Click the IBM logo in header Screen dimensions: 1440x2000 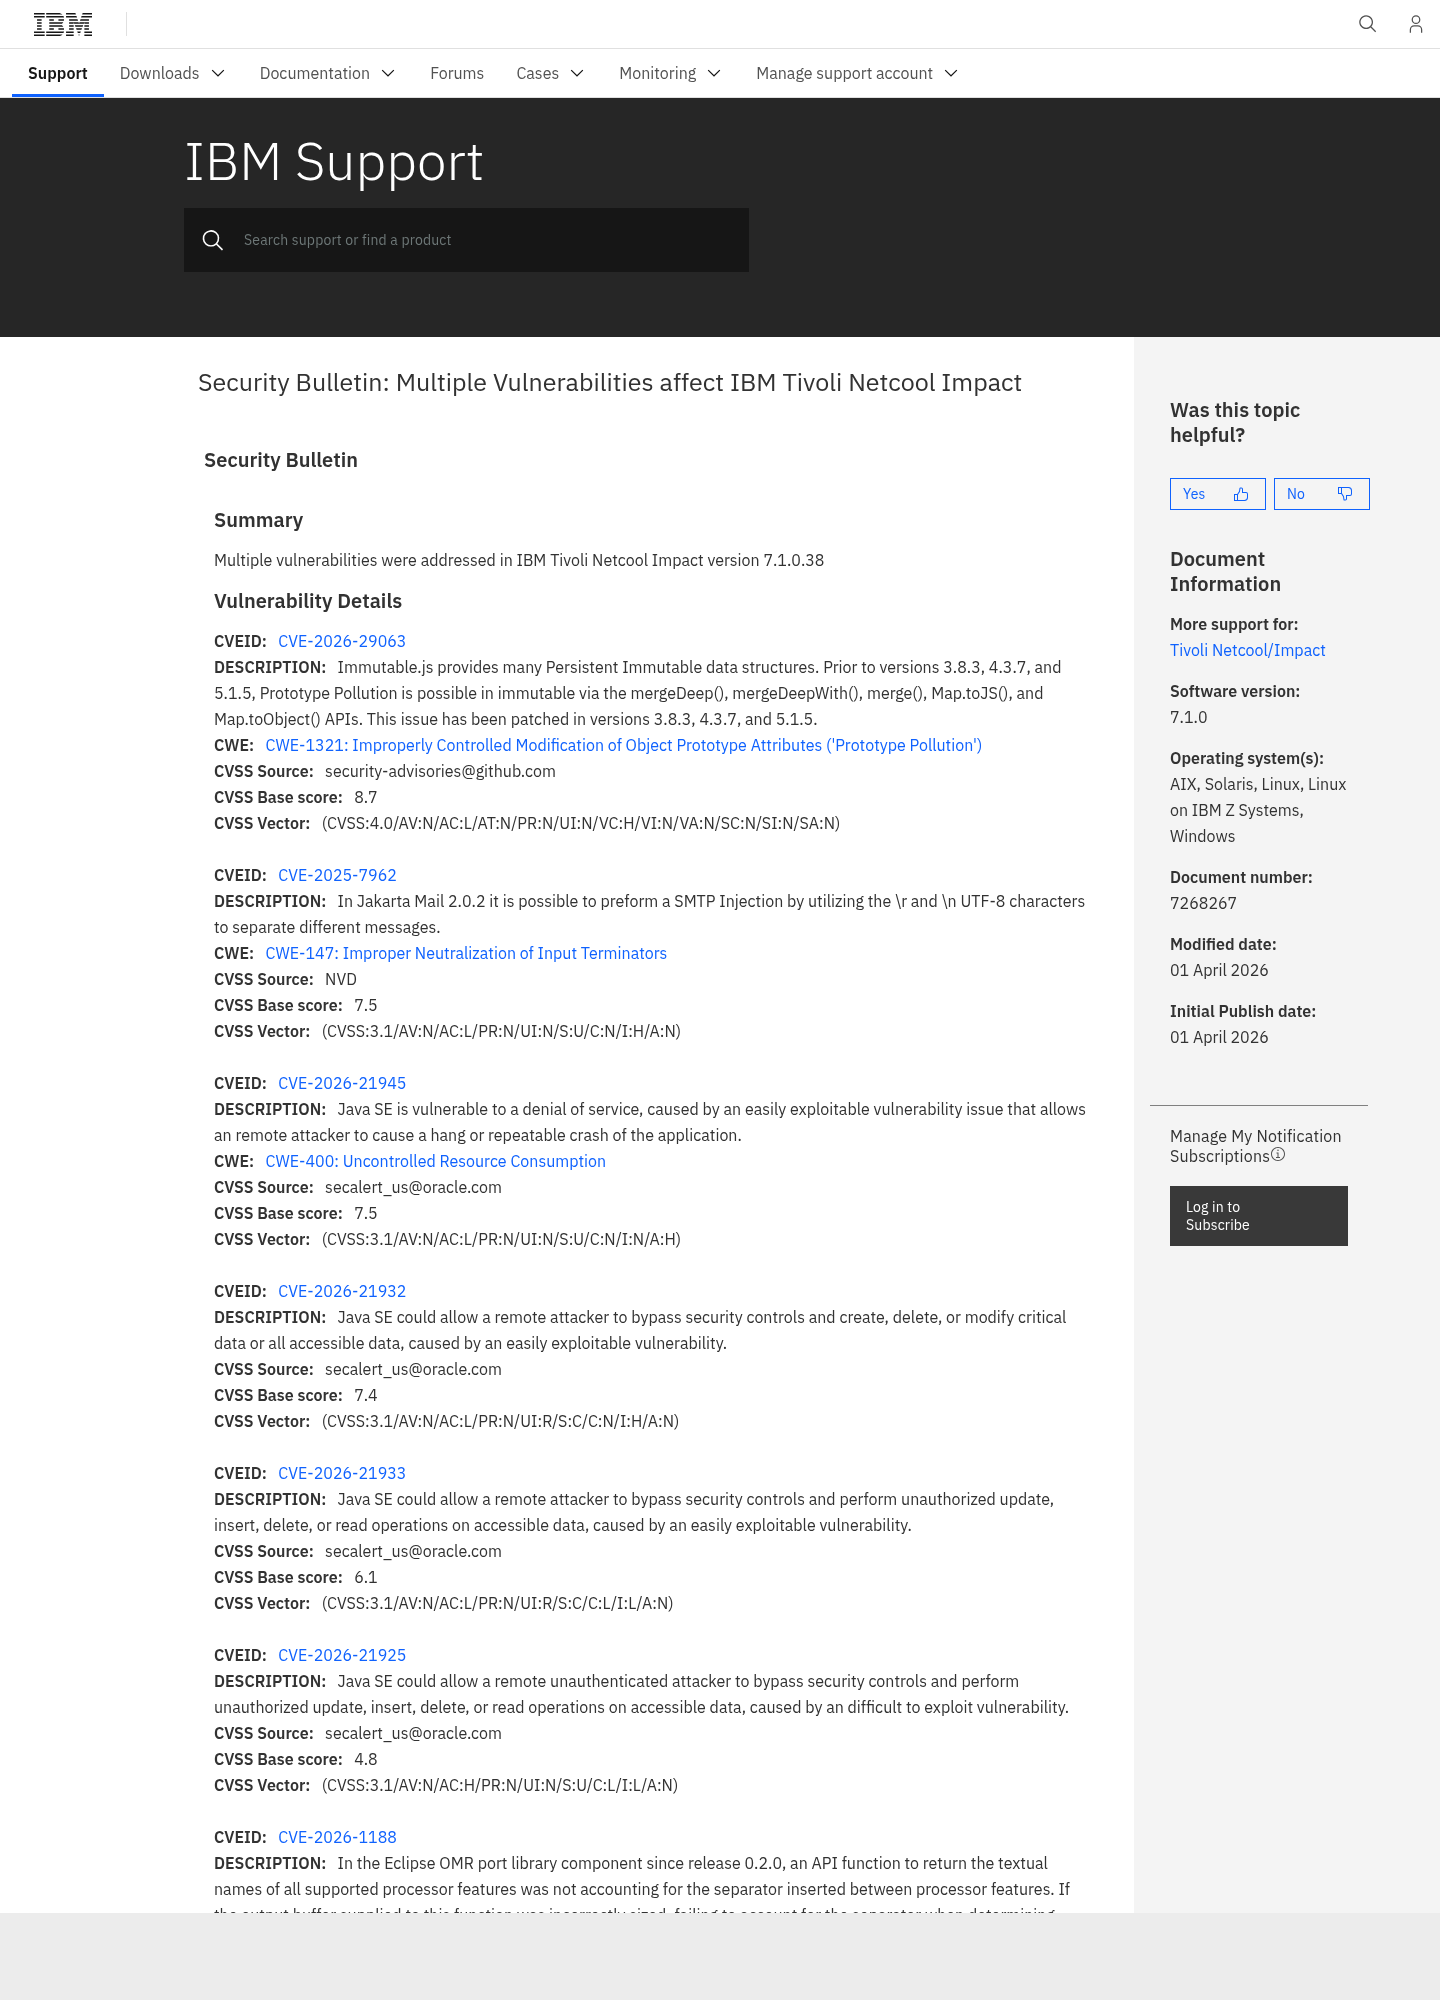coord(63,24)
